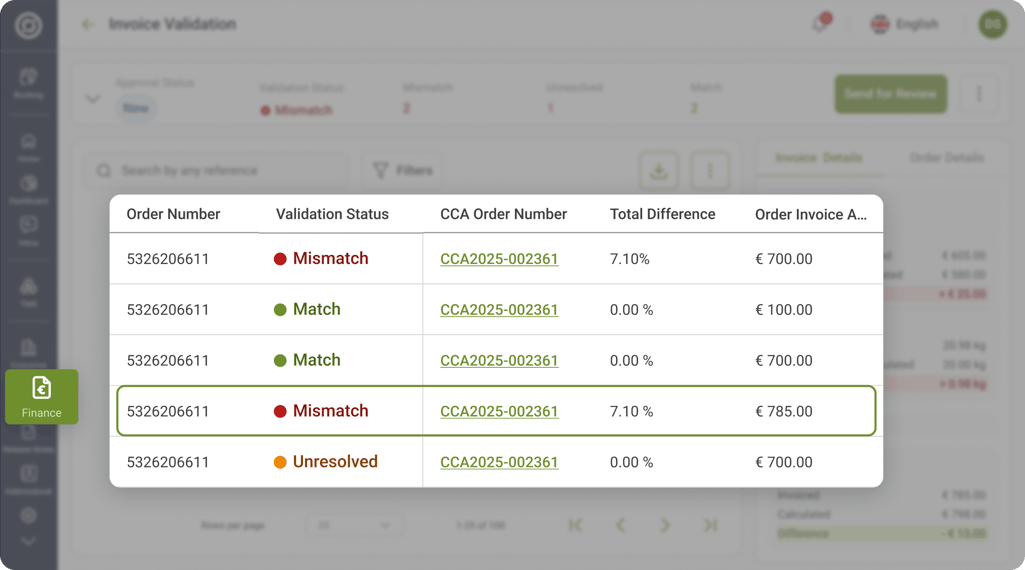Viewport: 1025px width, 570px height.
Task: Open the Filters button
Action: (x=402, y=171)
